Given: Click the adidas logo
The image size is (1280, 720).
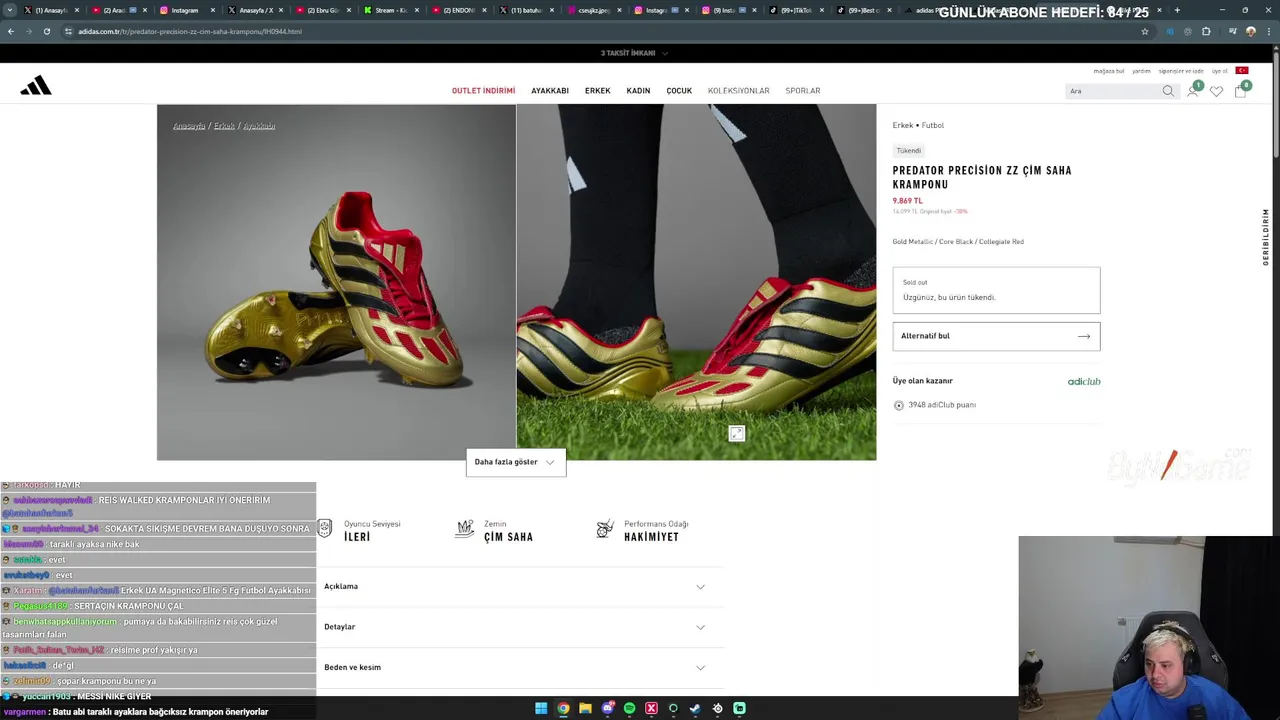Looking at the screenshot, I should 36,86.
